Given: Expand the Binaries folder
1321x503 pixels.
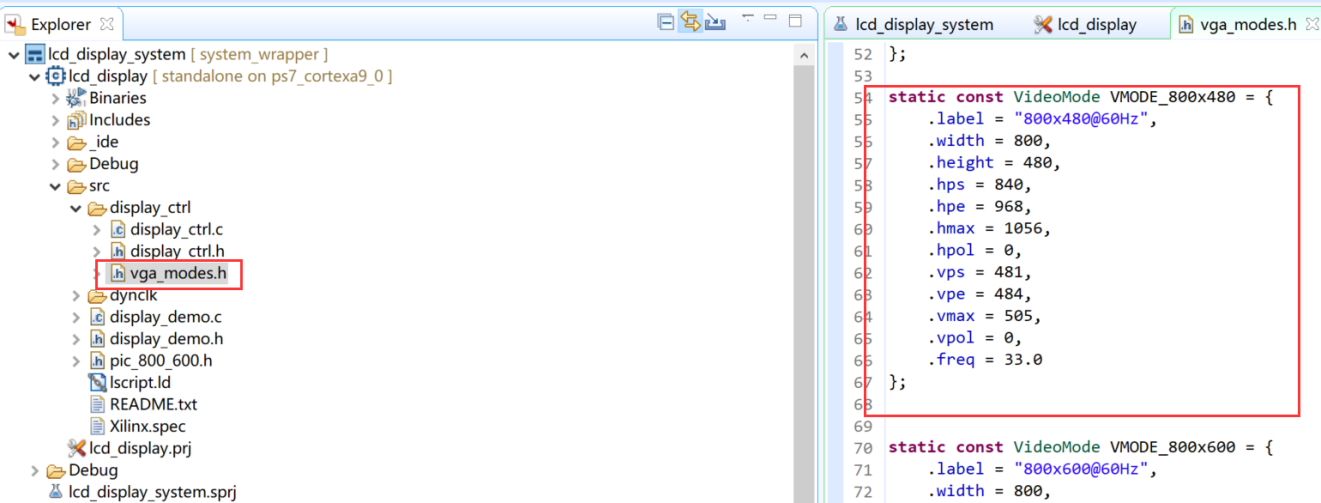Looking at the screenshot, I should click(x=55, y=98).
